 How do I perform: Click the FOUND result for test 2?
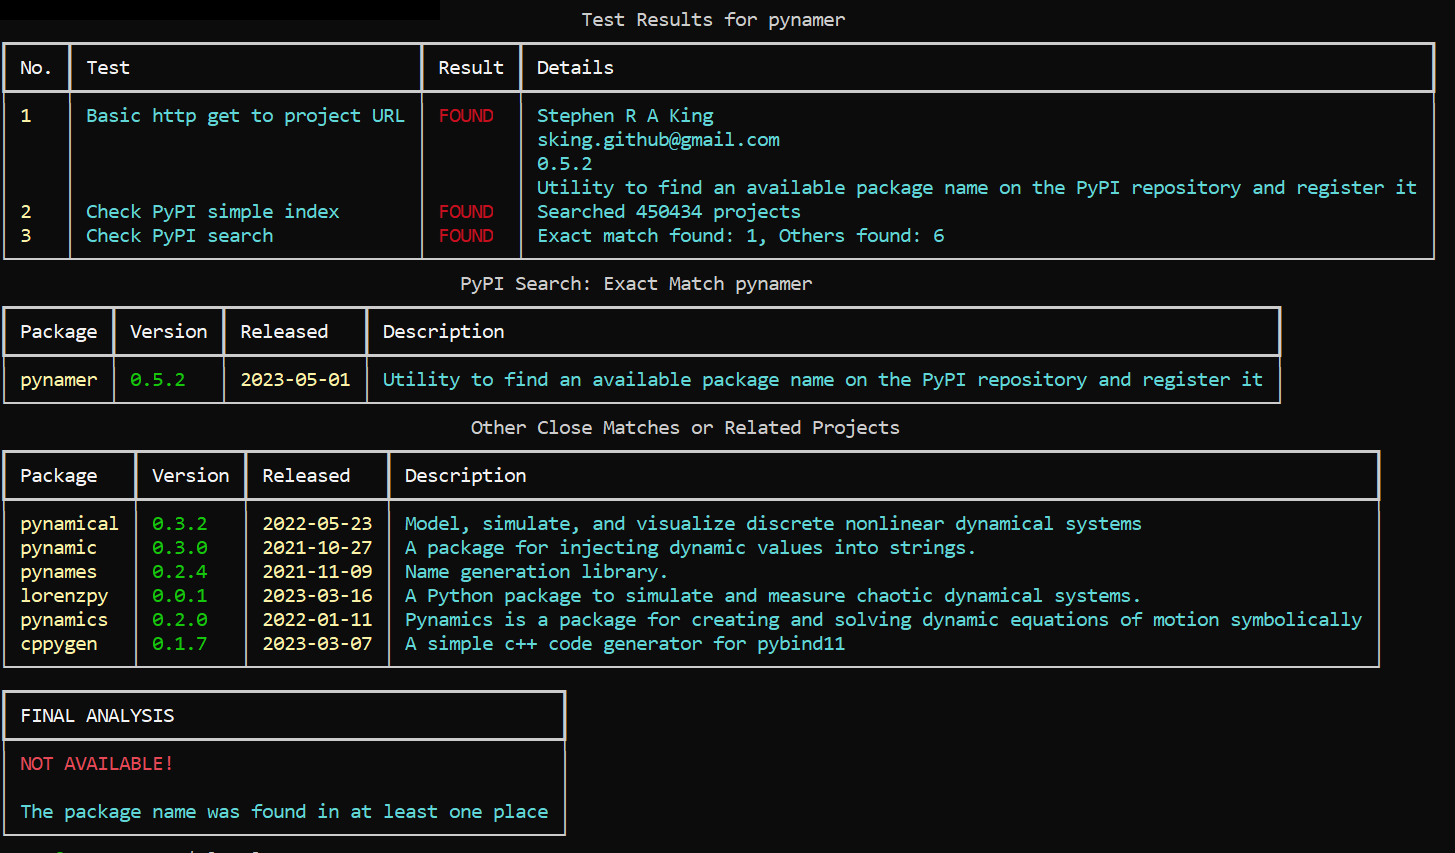pyautogui.click(x=466, y=212)
